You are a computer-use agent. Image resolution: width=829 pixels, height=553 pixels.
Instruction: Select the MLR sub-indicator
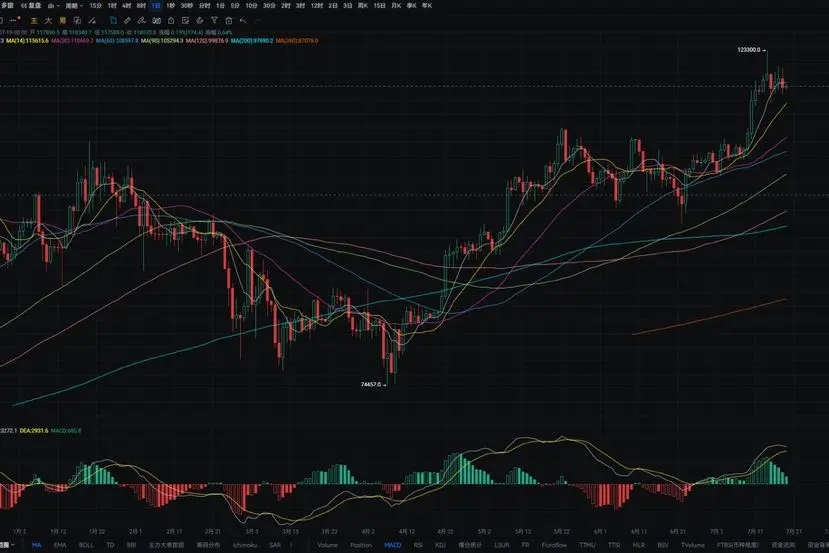pyautogui.click(x=639, y=545)
